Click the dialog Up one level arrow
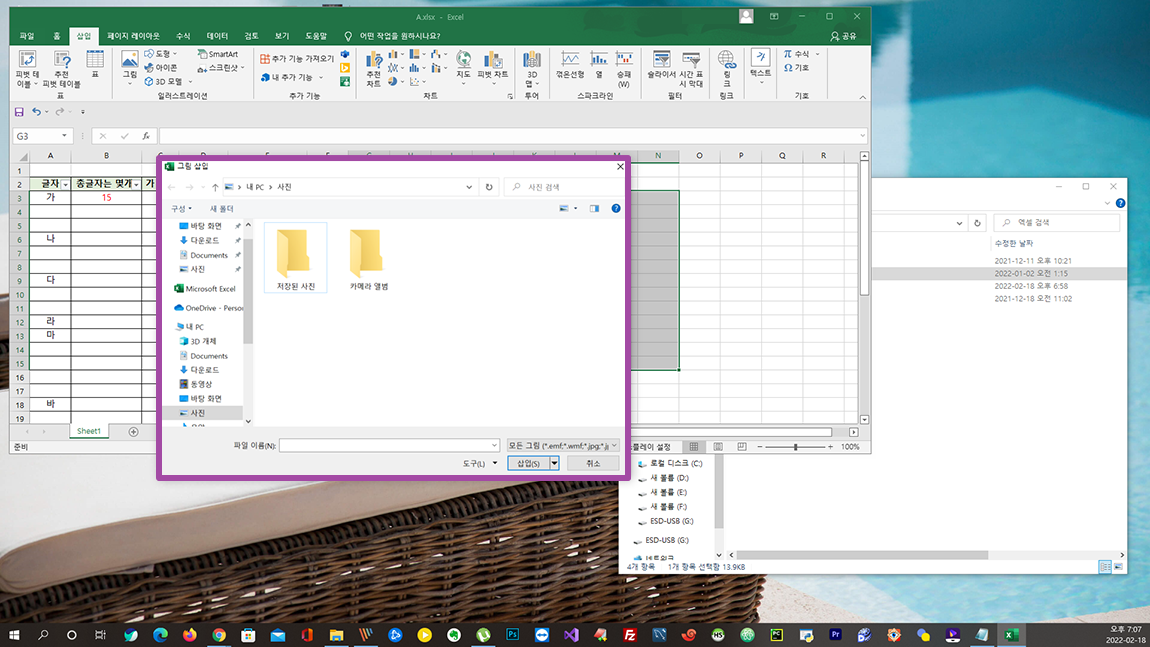The height and width of the screenshot is (647, 1150). (x=215, y=187)
